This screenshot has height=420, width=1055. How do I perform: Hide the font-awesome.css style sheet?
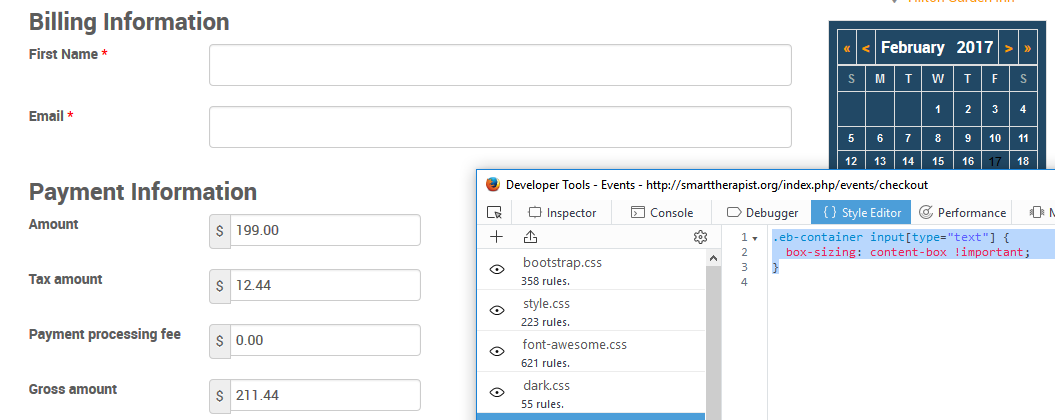tap(497, 352)
